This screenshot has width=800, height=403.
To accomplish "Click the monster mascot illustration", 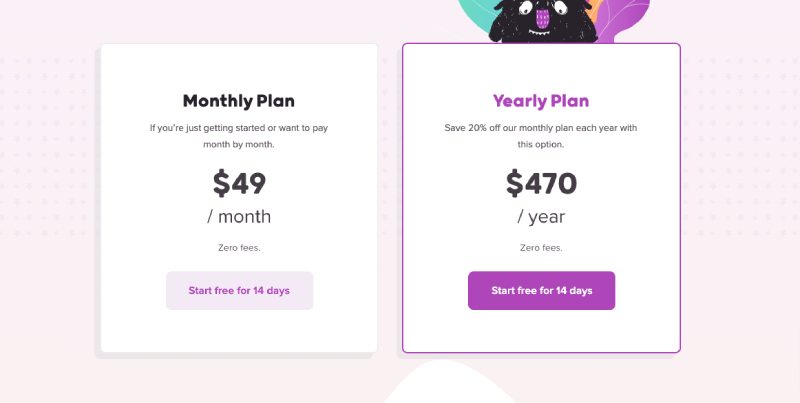I will (543, 21).
